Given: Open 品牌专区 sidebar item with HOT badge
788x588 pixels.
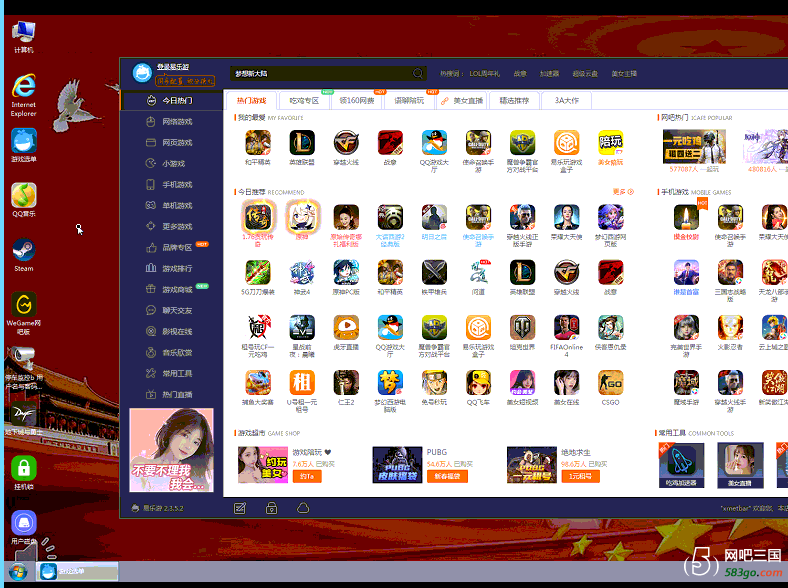Looking at the screenshot, I should (x=171, y=248).
